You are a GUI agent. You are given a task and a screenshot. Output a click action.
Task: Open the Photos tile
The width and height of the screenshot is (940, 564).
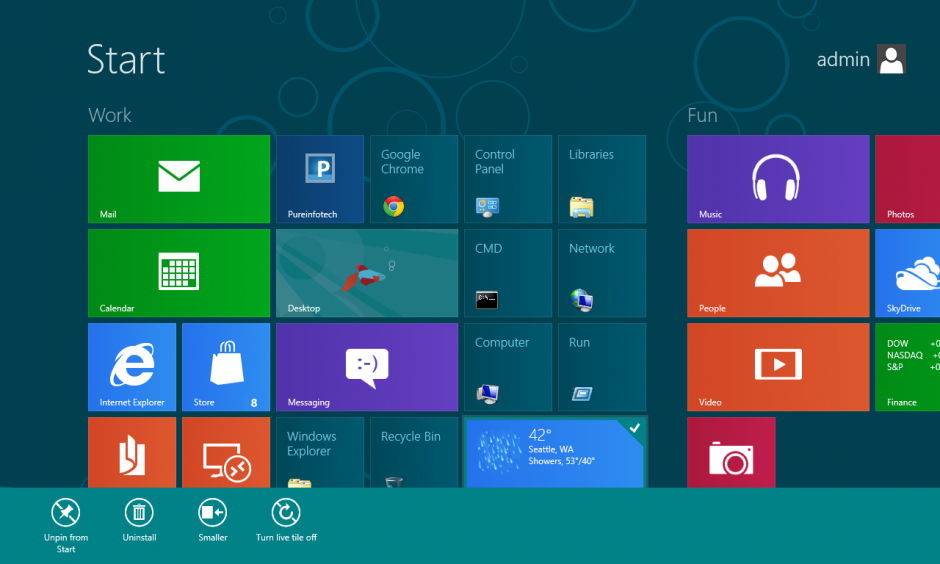tap(908, 179)
